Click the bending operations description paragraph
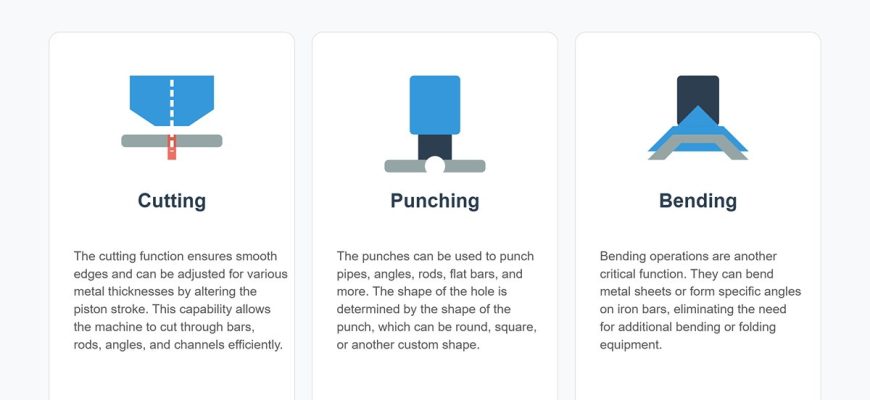 698,300
